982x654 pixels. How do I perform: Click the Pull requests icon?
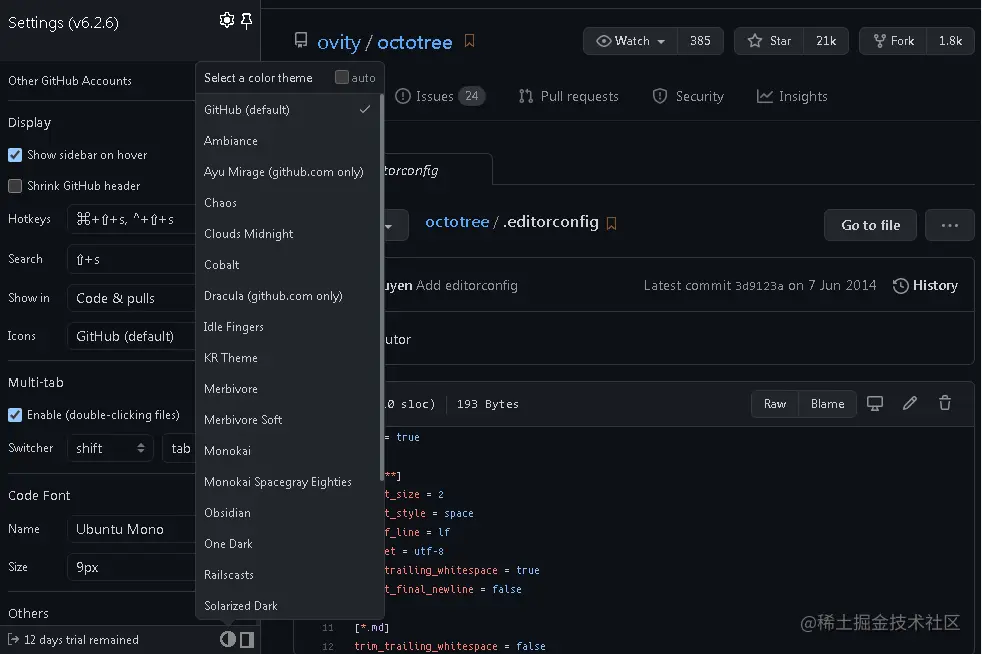(x=526, y=96)
